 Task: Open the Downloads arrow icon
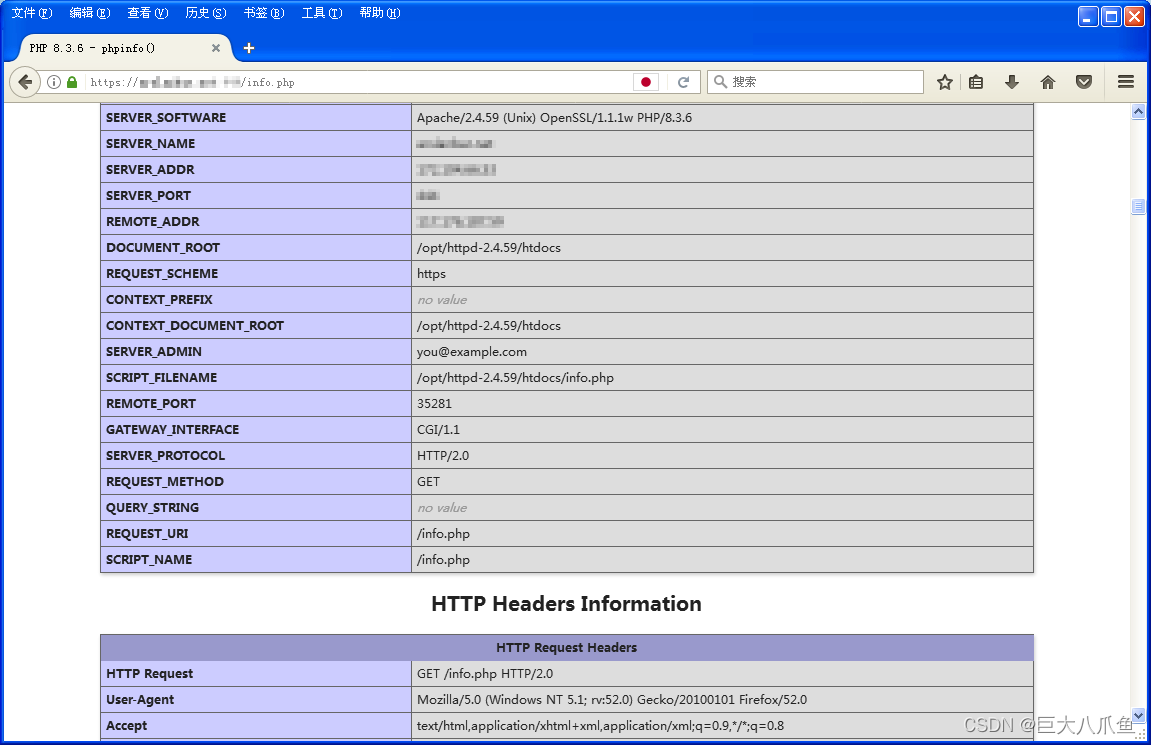(1012, 83)
